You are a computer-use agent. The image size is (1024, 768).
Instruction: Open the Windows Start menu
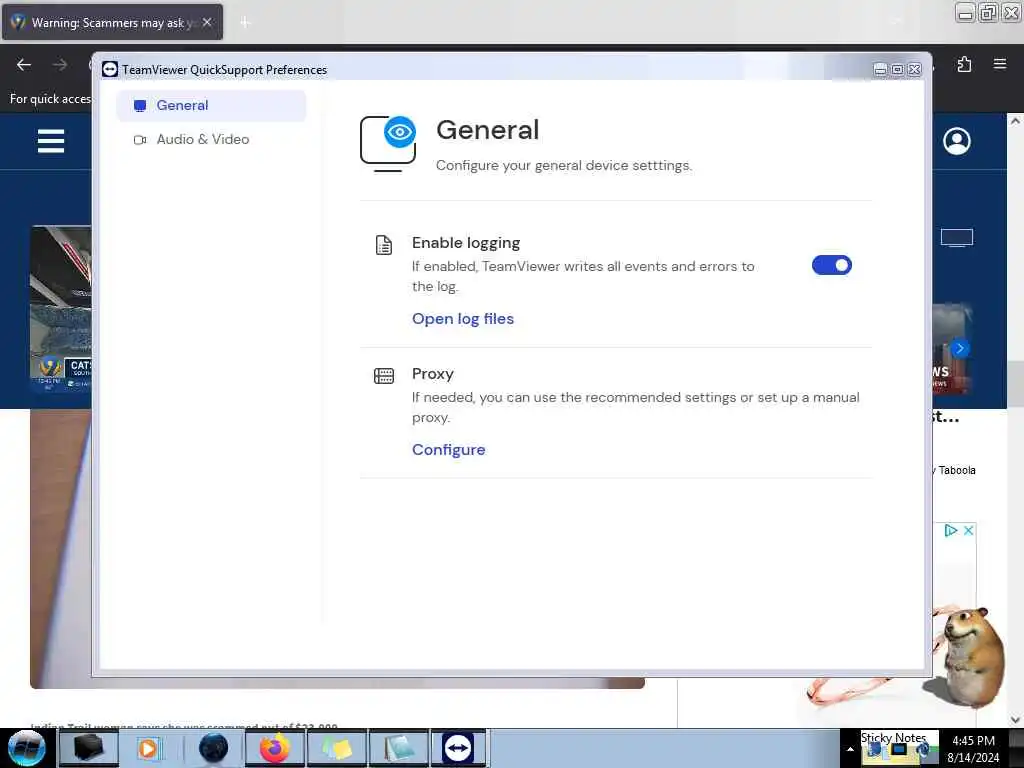coord(26,748)
